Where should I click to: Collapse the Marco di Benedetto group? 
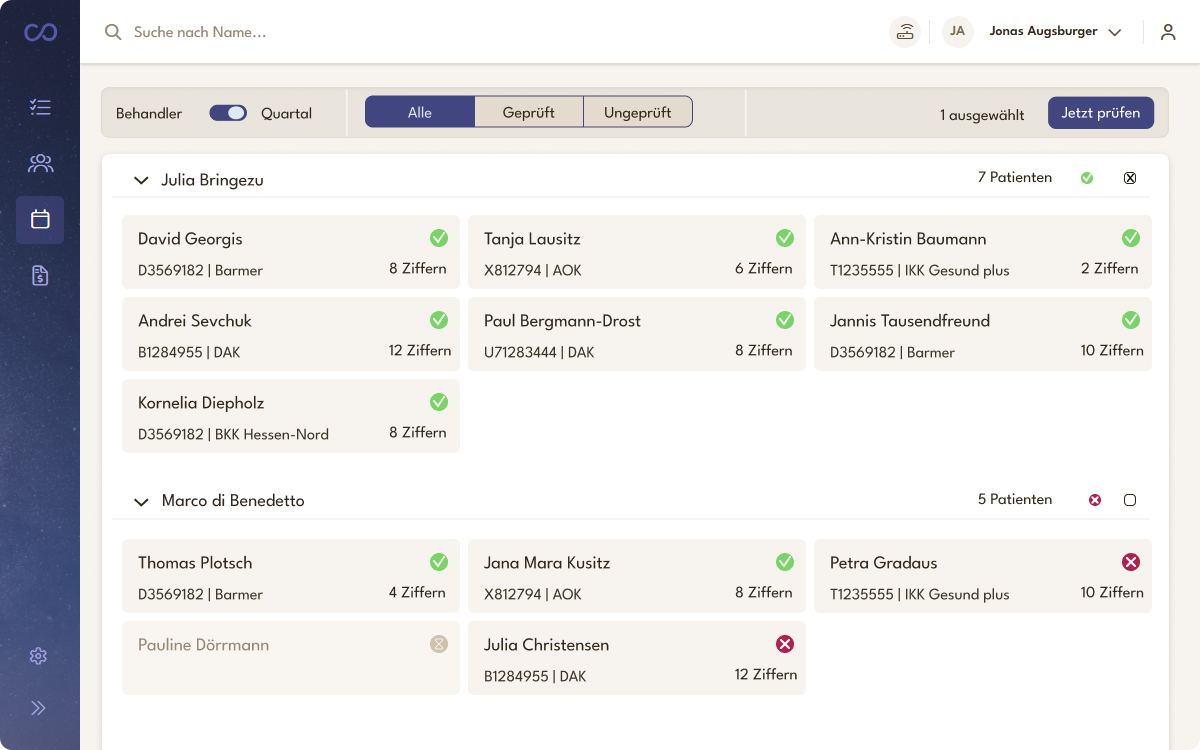point(141,500)
